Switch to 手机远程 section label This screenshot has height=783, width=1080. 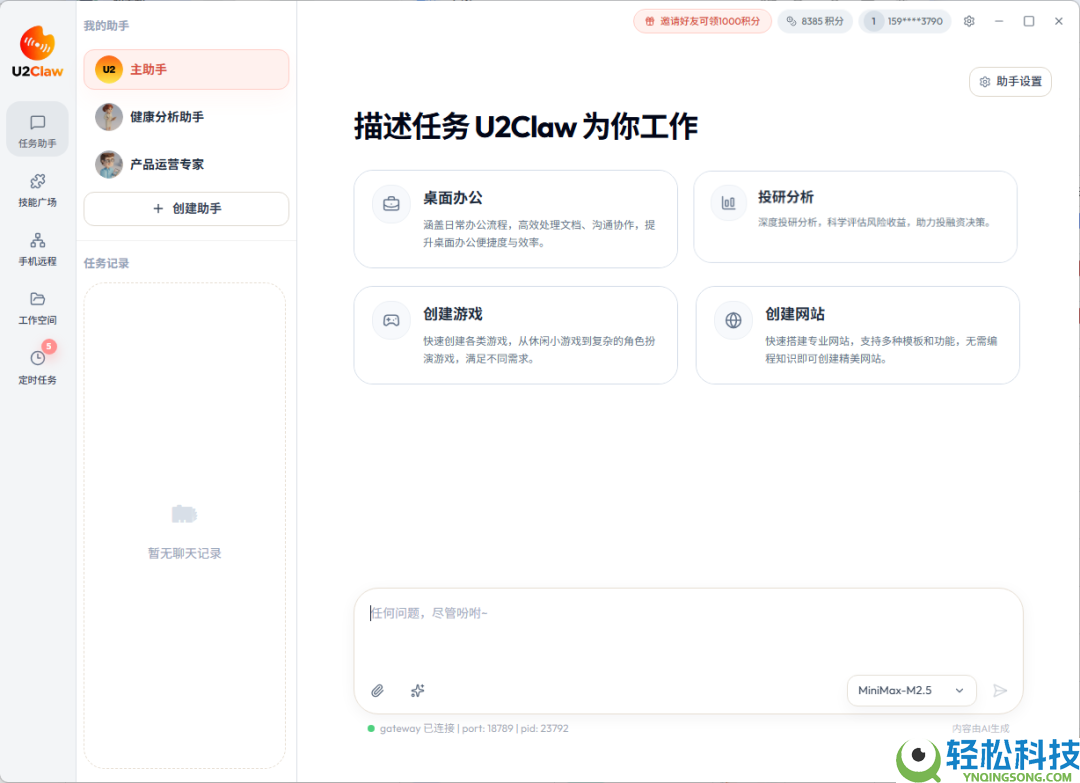[x=38, y=262]
